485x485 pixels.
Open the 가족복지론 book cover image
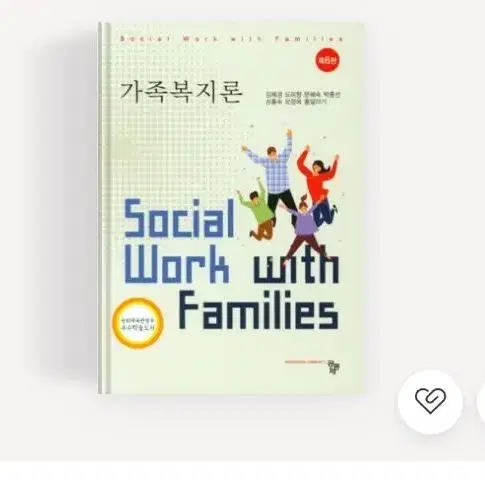click(x=232, y=209)
